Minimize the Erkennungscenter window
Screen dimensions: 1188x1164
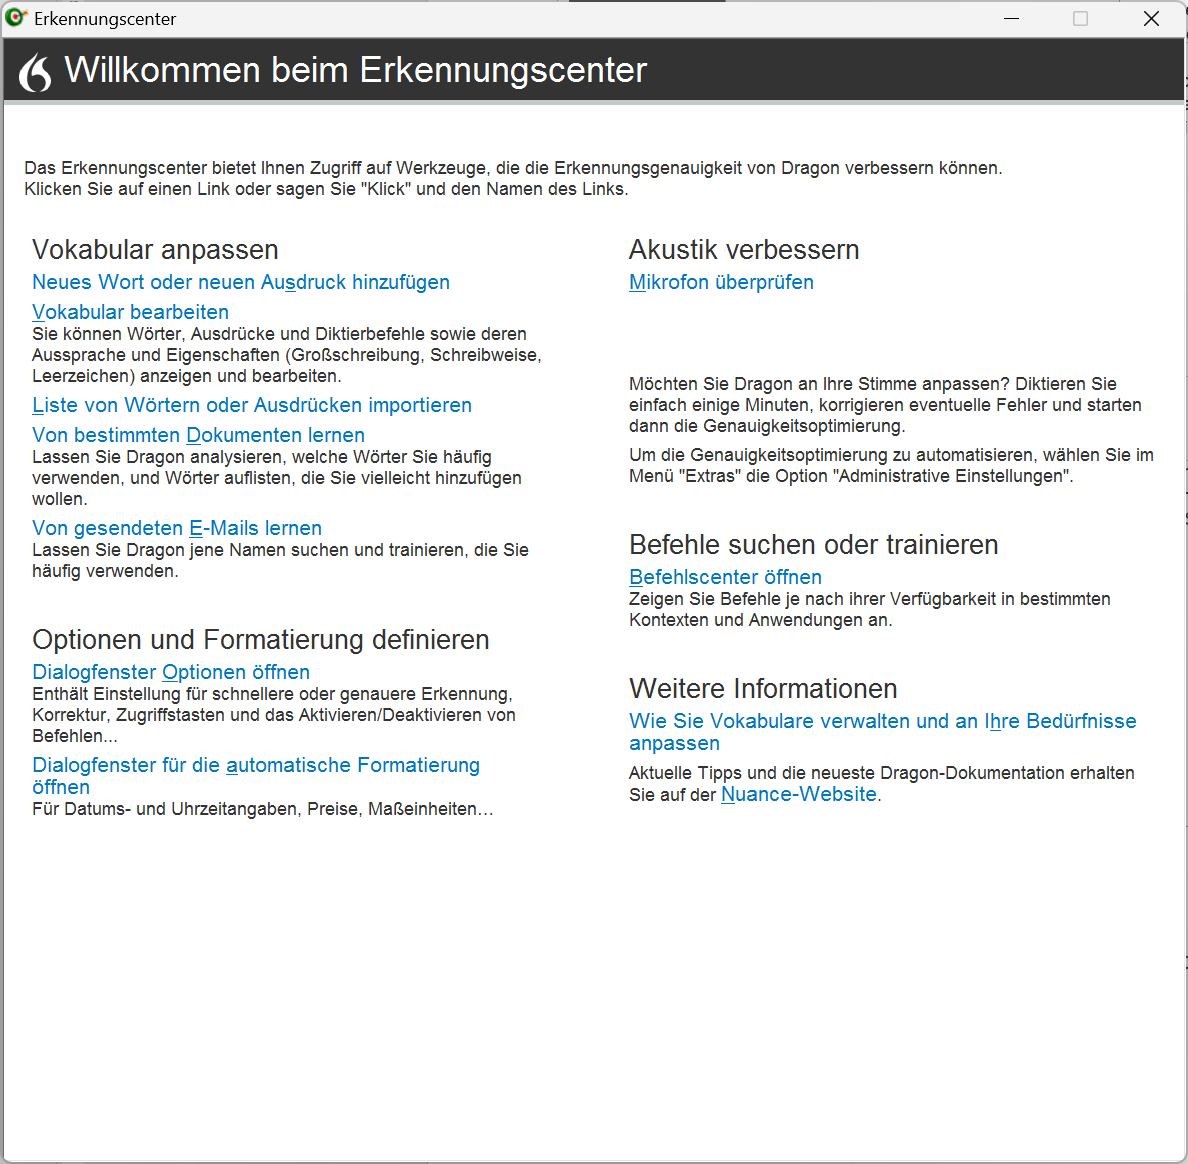pos(1011,18)
